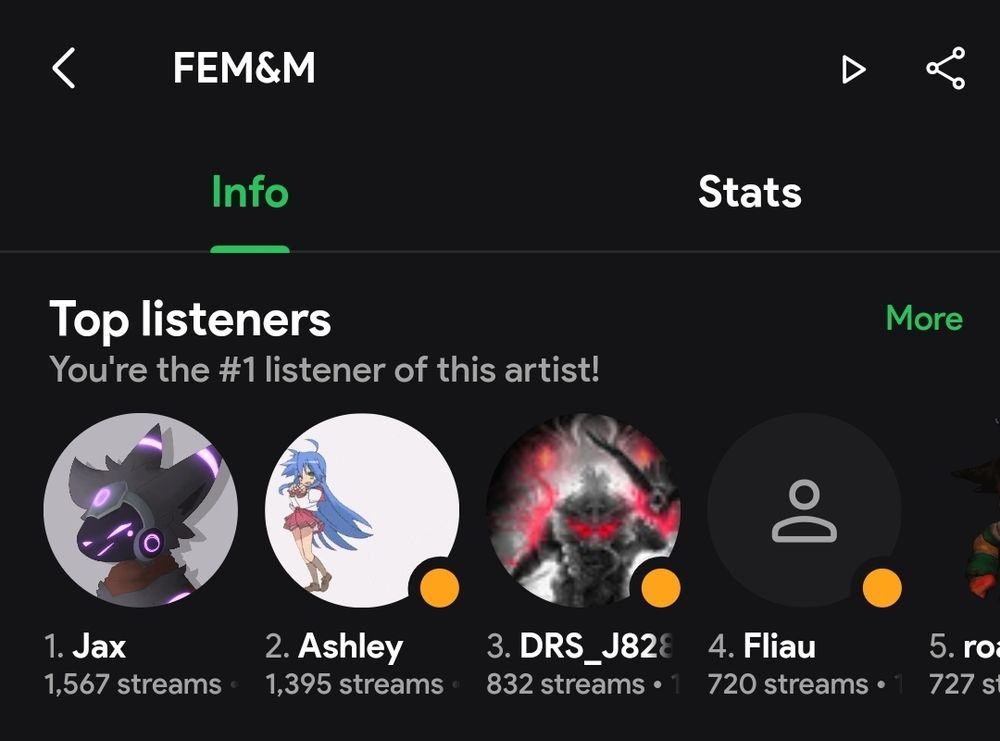Open Fliau's placeholder person avatar

804,510
